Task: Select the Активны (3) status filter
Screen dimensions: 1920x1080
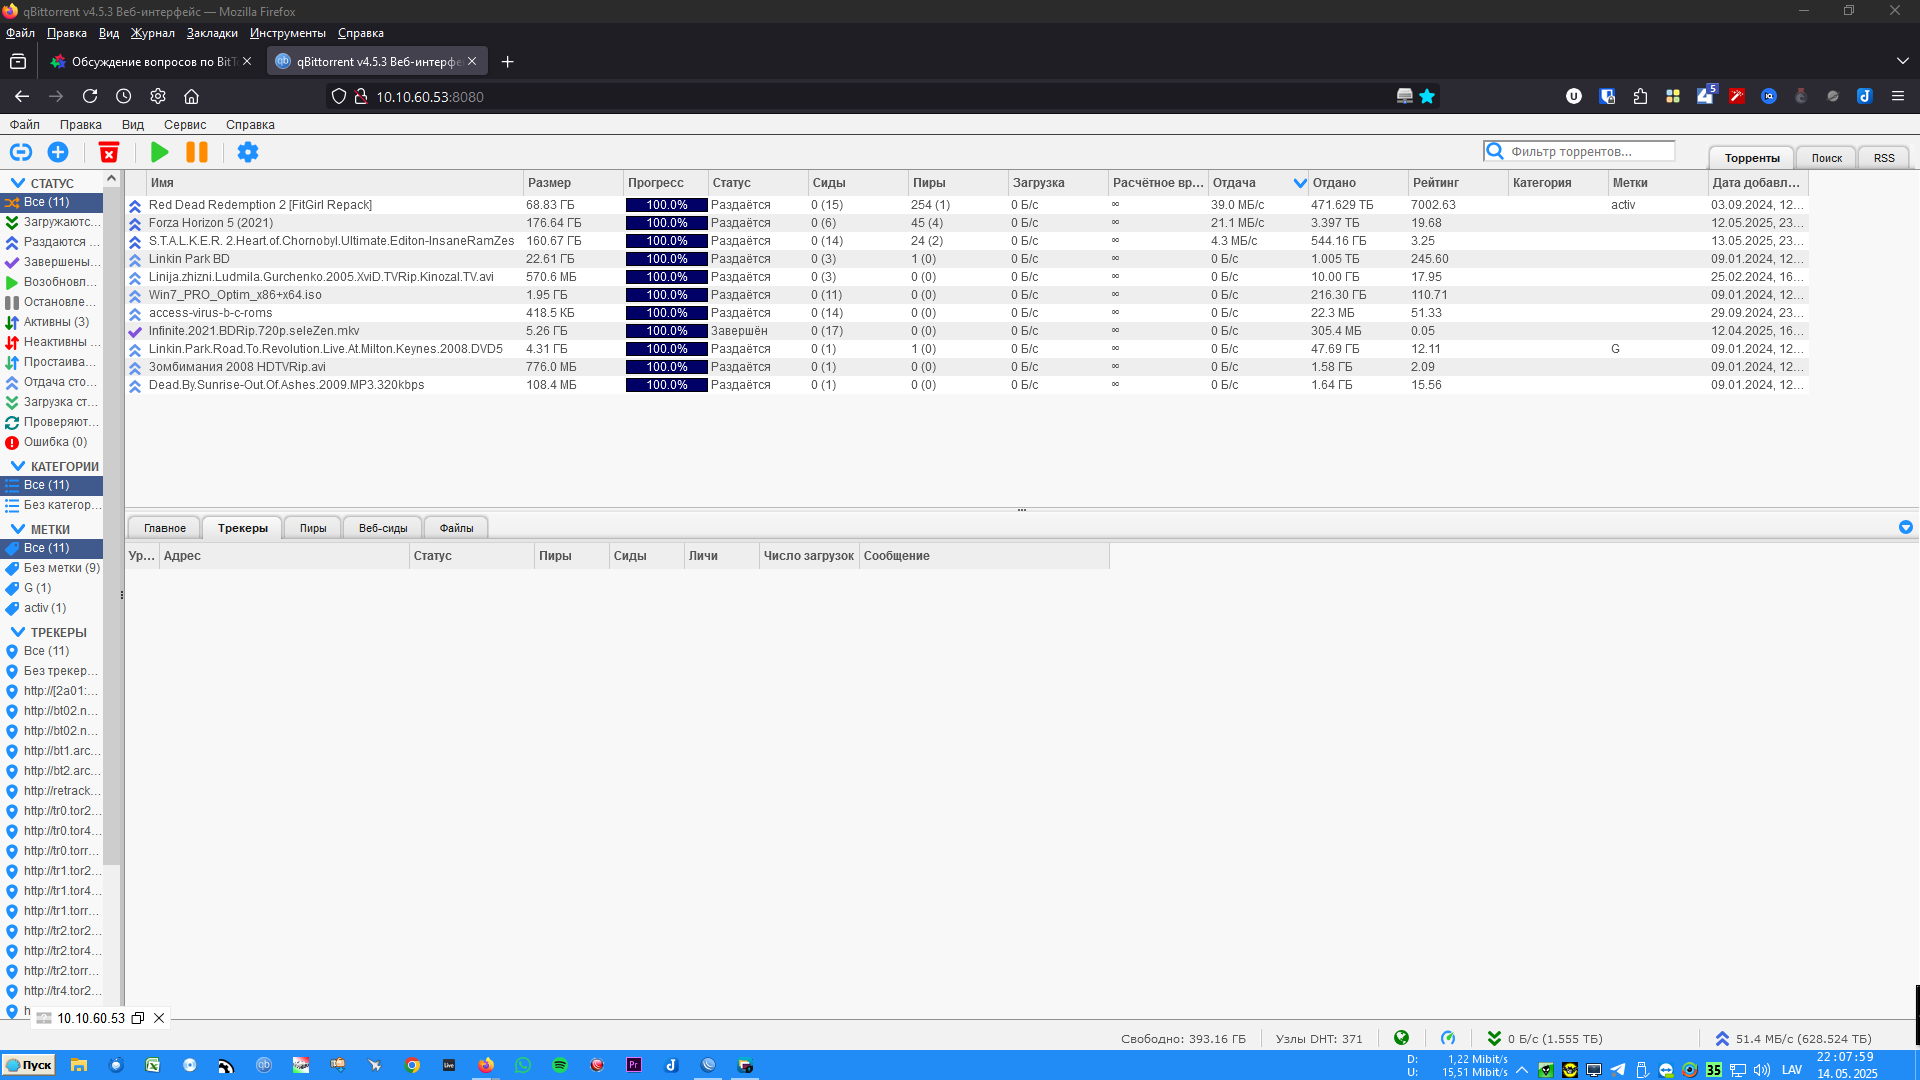Action: (52, 322)
